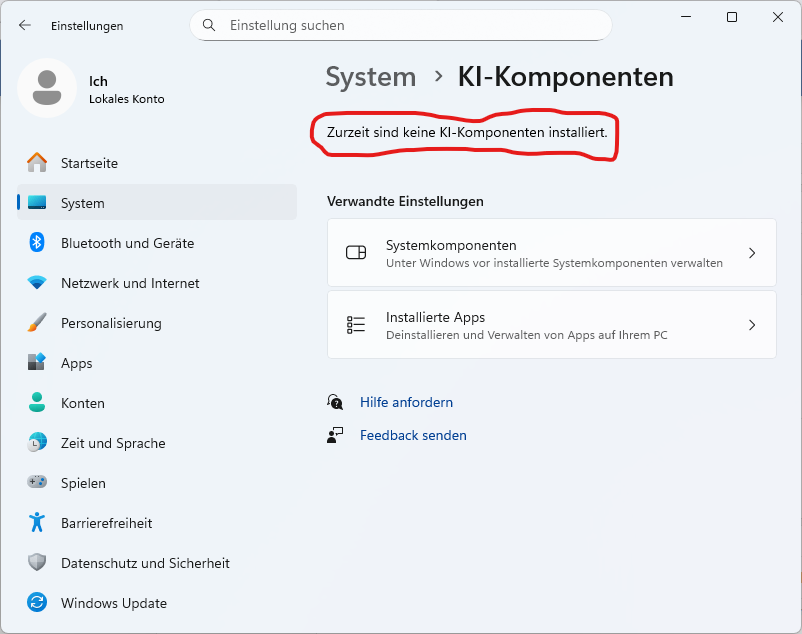The width and height of the screenshot is (802, 634).
Task: Click the Installierte Apps list icon
Action: click(x=356, y=325)
